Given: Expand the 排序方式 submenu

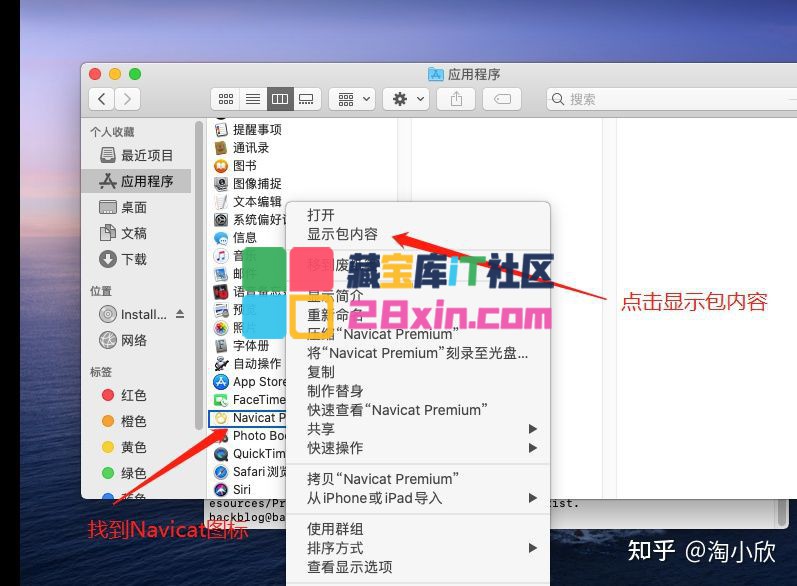Looking at the screenshot, I should [418, 548].
